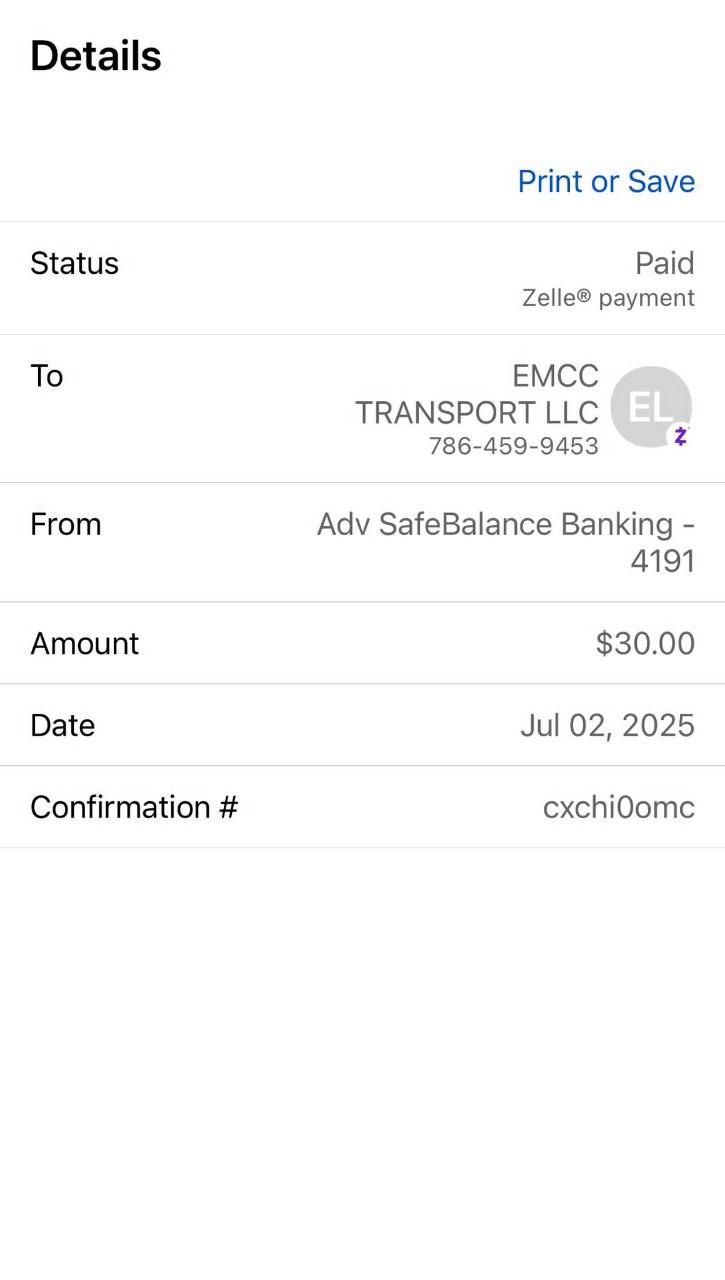Image resolution: width=725 pixels, height=1280 pixels.
Task: Tap the Status row label
Action: click(74, 263)
